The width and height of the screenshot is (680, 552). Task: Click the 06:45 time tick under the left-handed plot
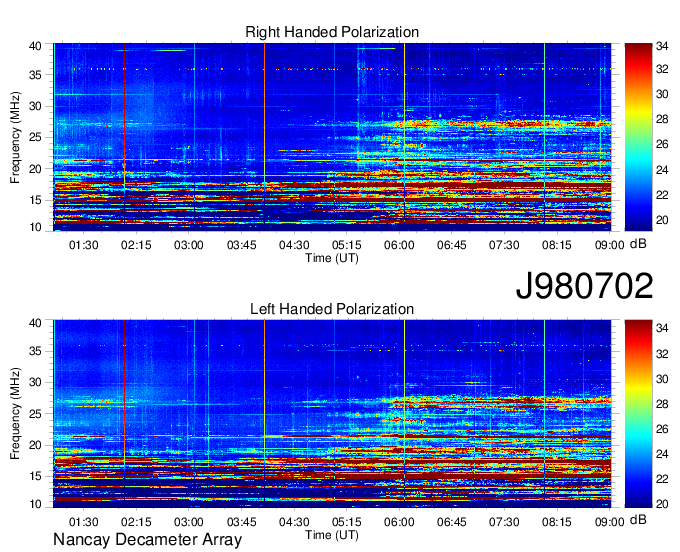coord(451,522)
